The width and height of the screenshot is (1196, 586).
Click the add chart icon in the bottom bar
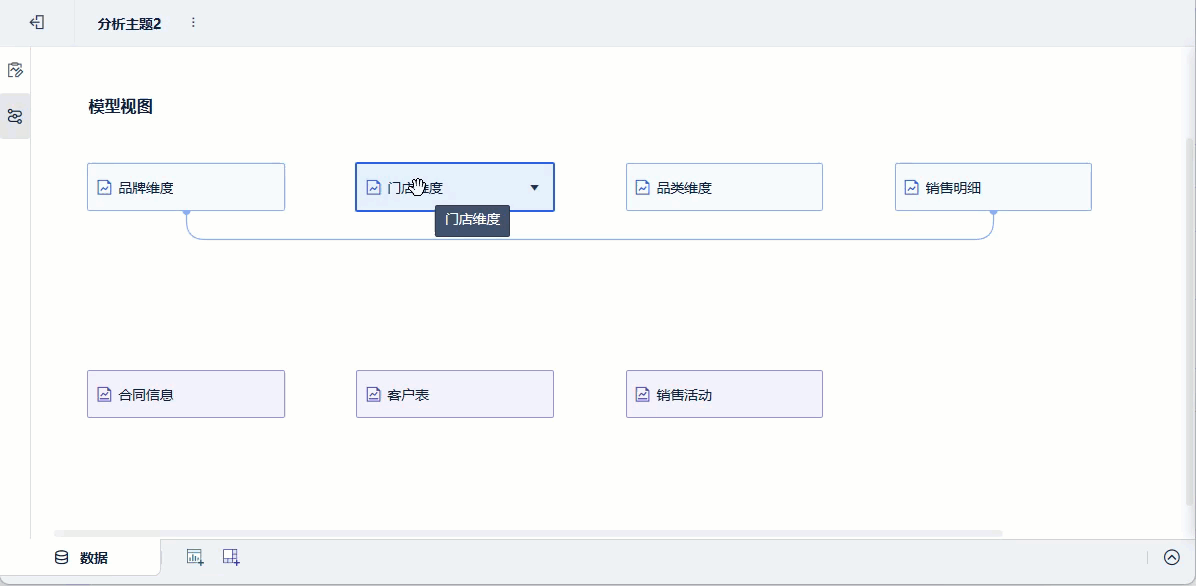[195, 556]
